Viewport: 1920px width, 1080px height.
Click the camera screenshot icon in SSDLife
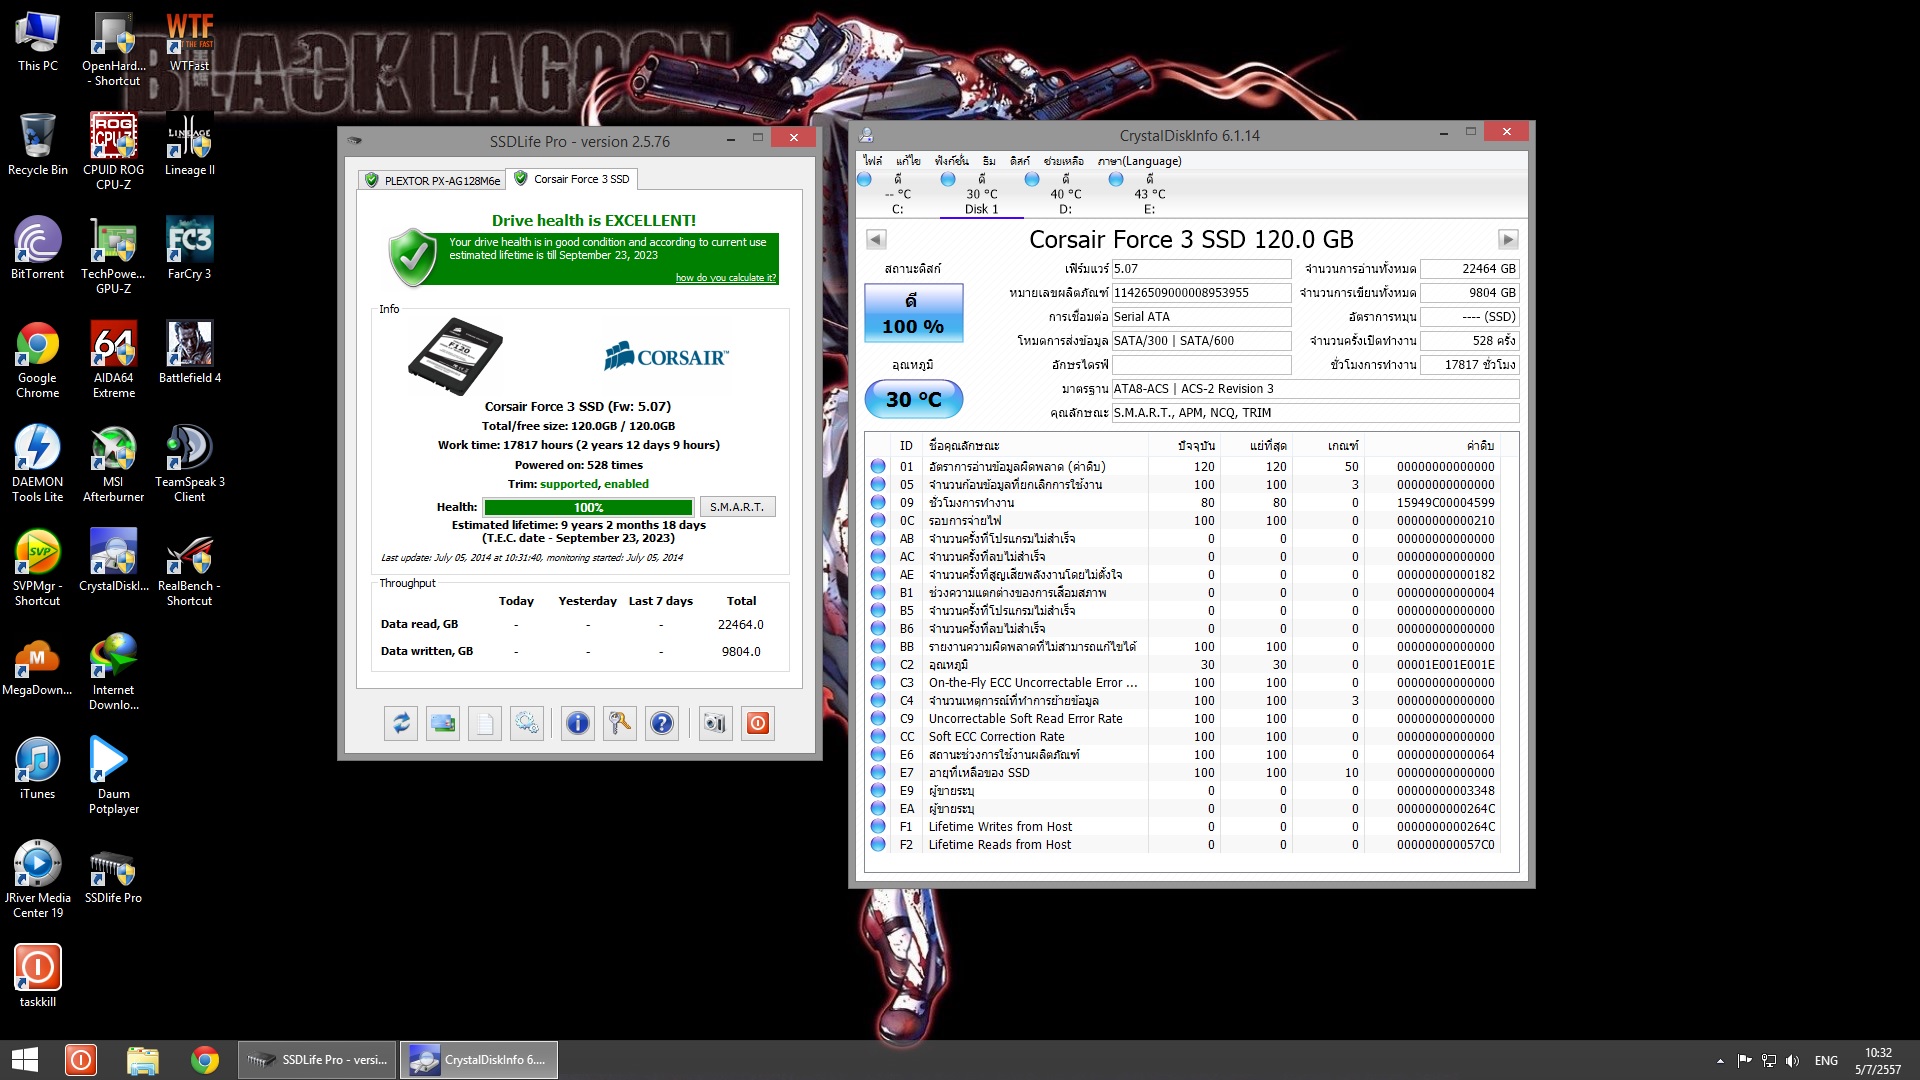click(715, 723)
